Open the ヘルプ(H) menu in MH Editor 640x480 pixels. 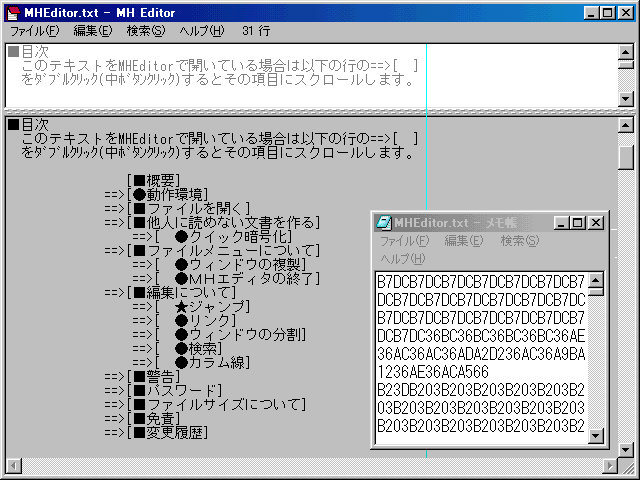click(202, 31)
